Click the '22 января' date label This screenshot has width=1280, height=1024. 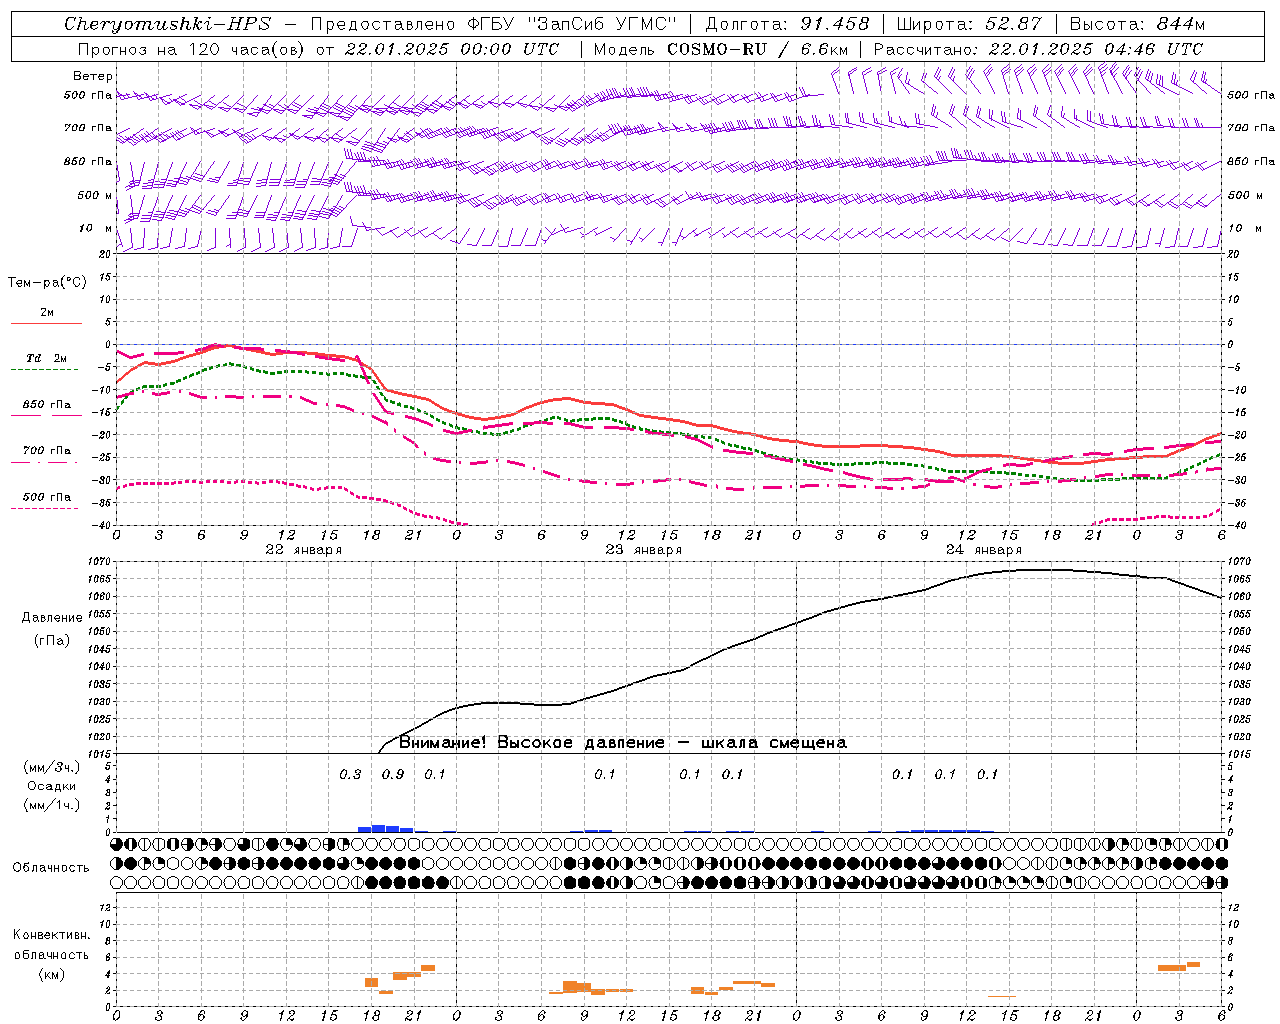tap(303, 549)
